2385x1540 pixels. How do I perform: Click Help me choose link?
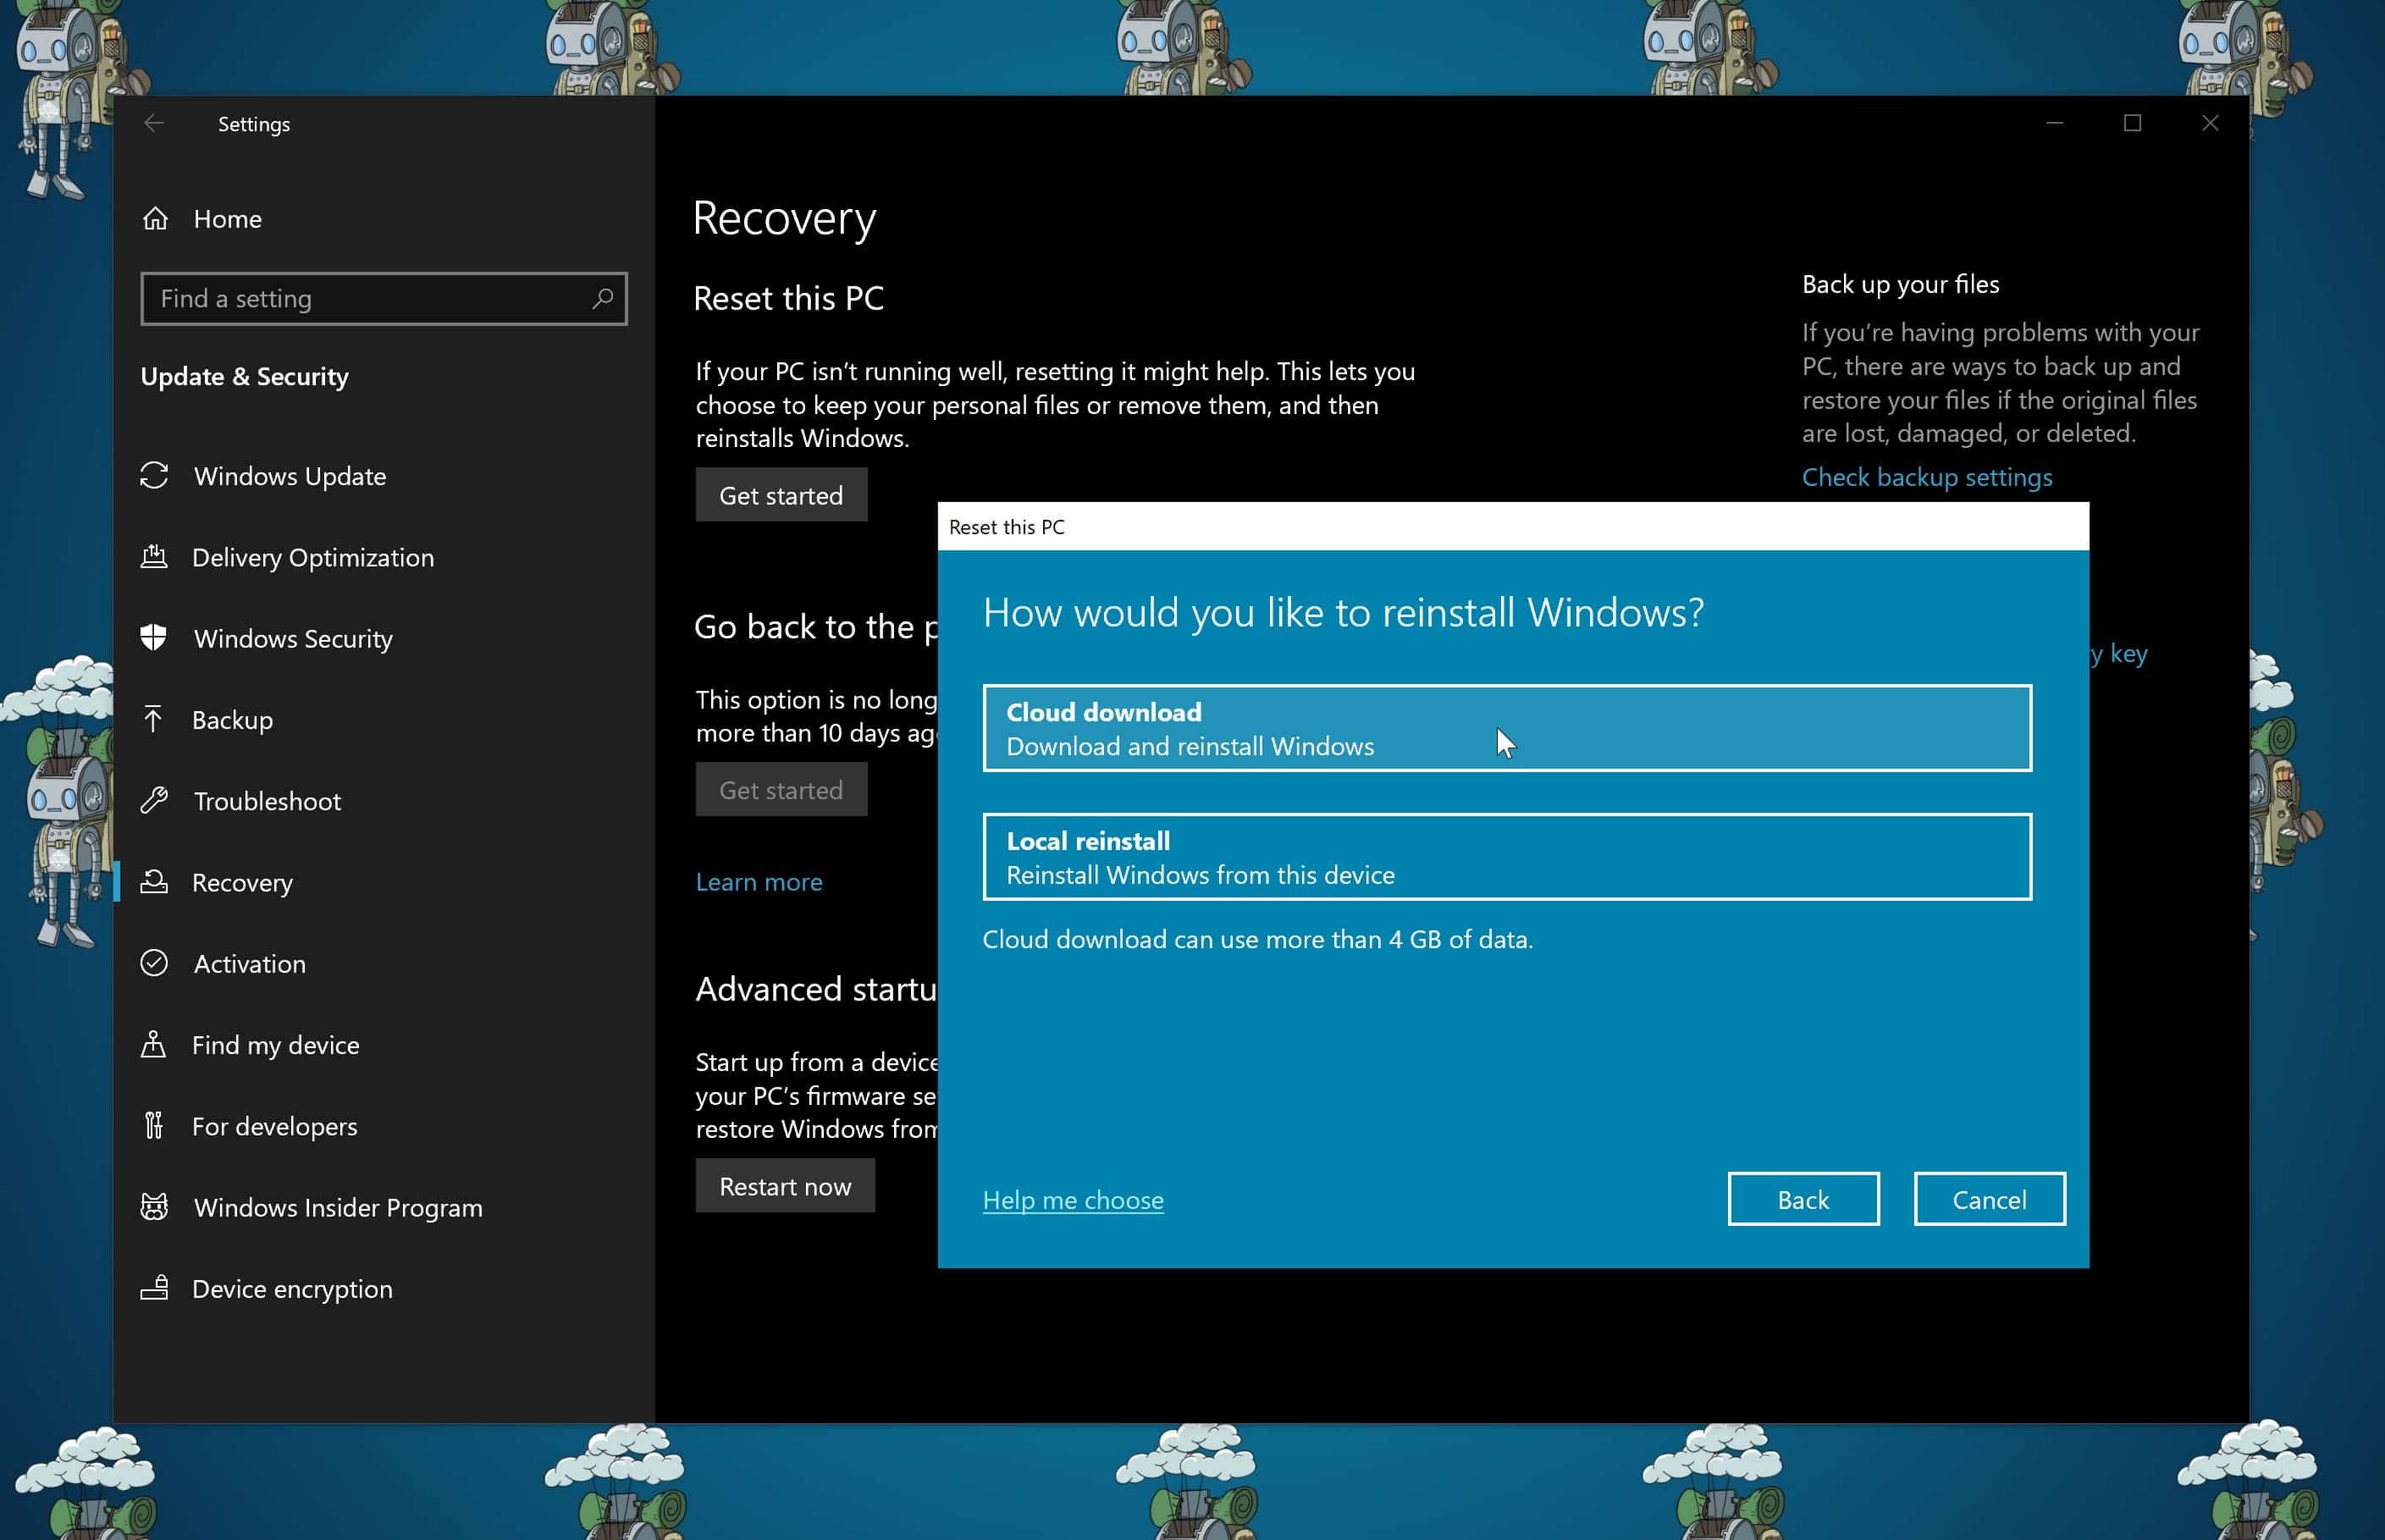click(x=1073, y=1200)
